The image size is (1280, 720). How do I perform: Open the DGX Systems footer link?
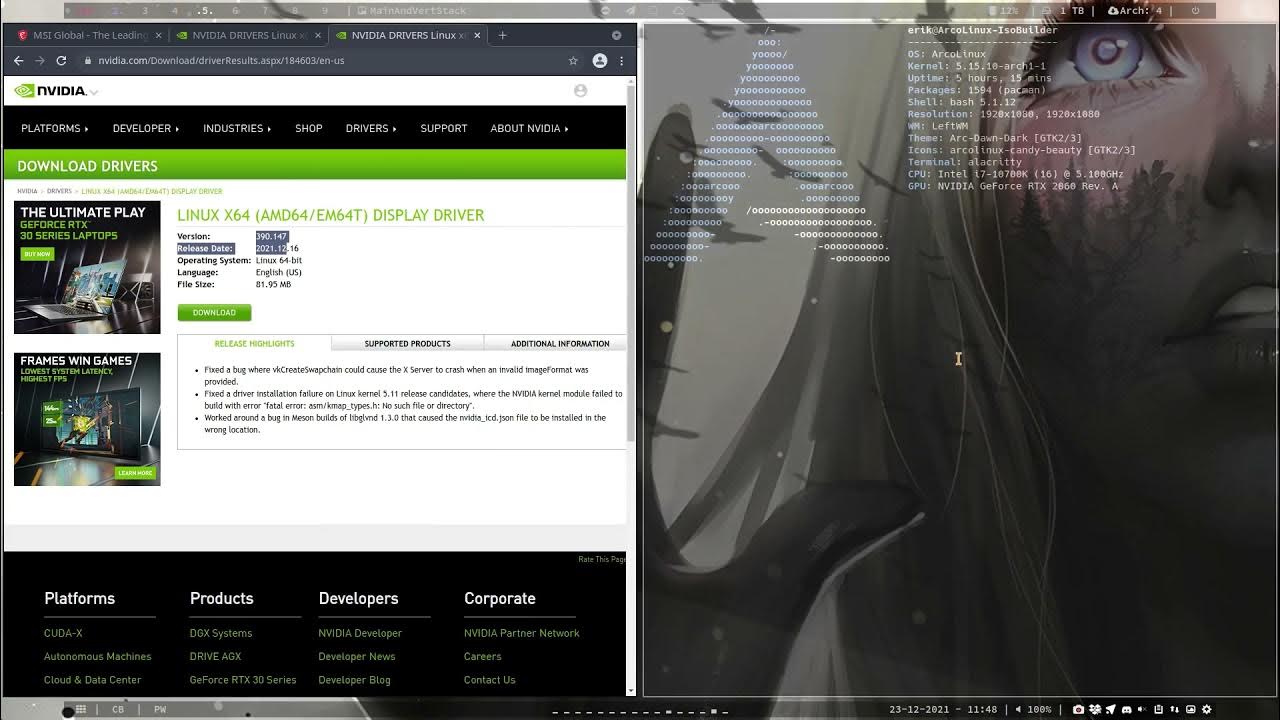[x=221, y=633]
